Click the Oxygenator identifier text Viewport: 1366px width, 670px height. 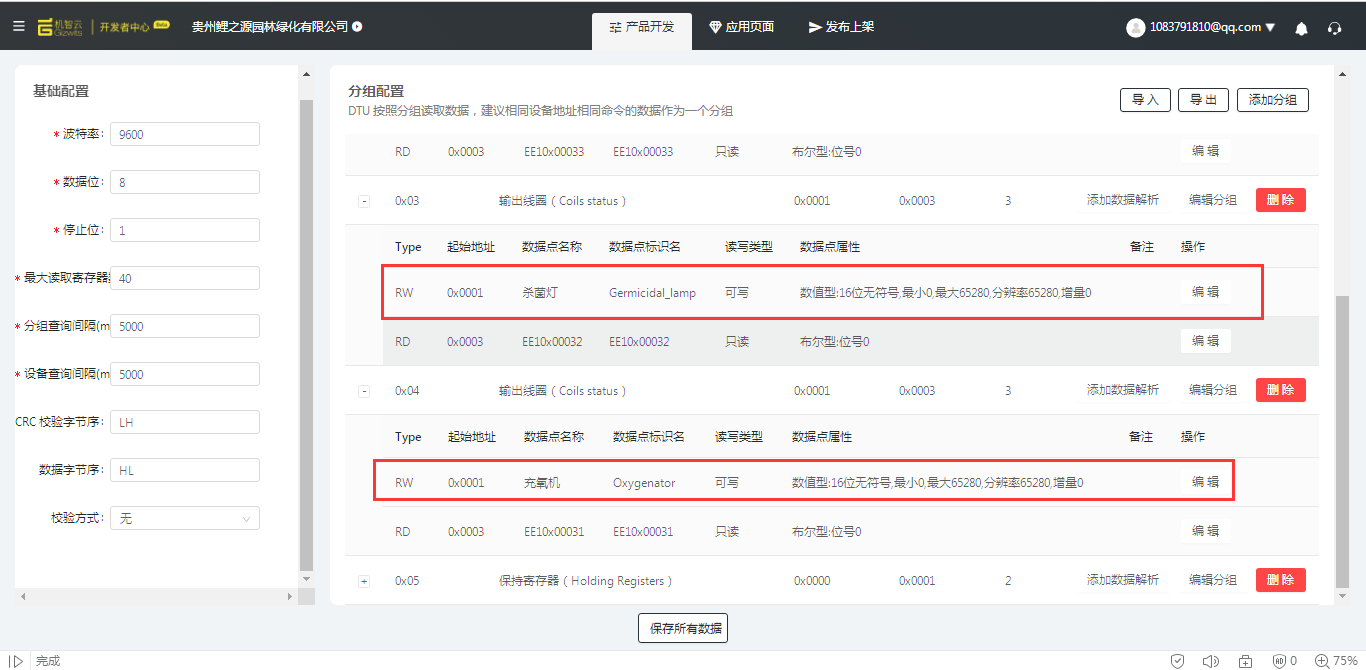tap(644, 483)
